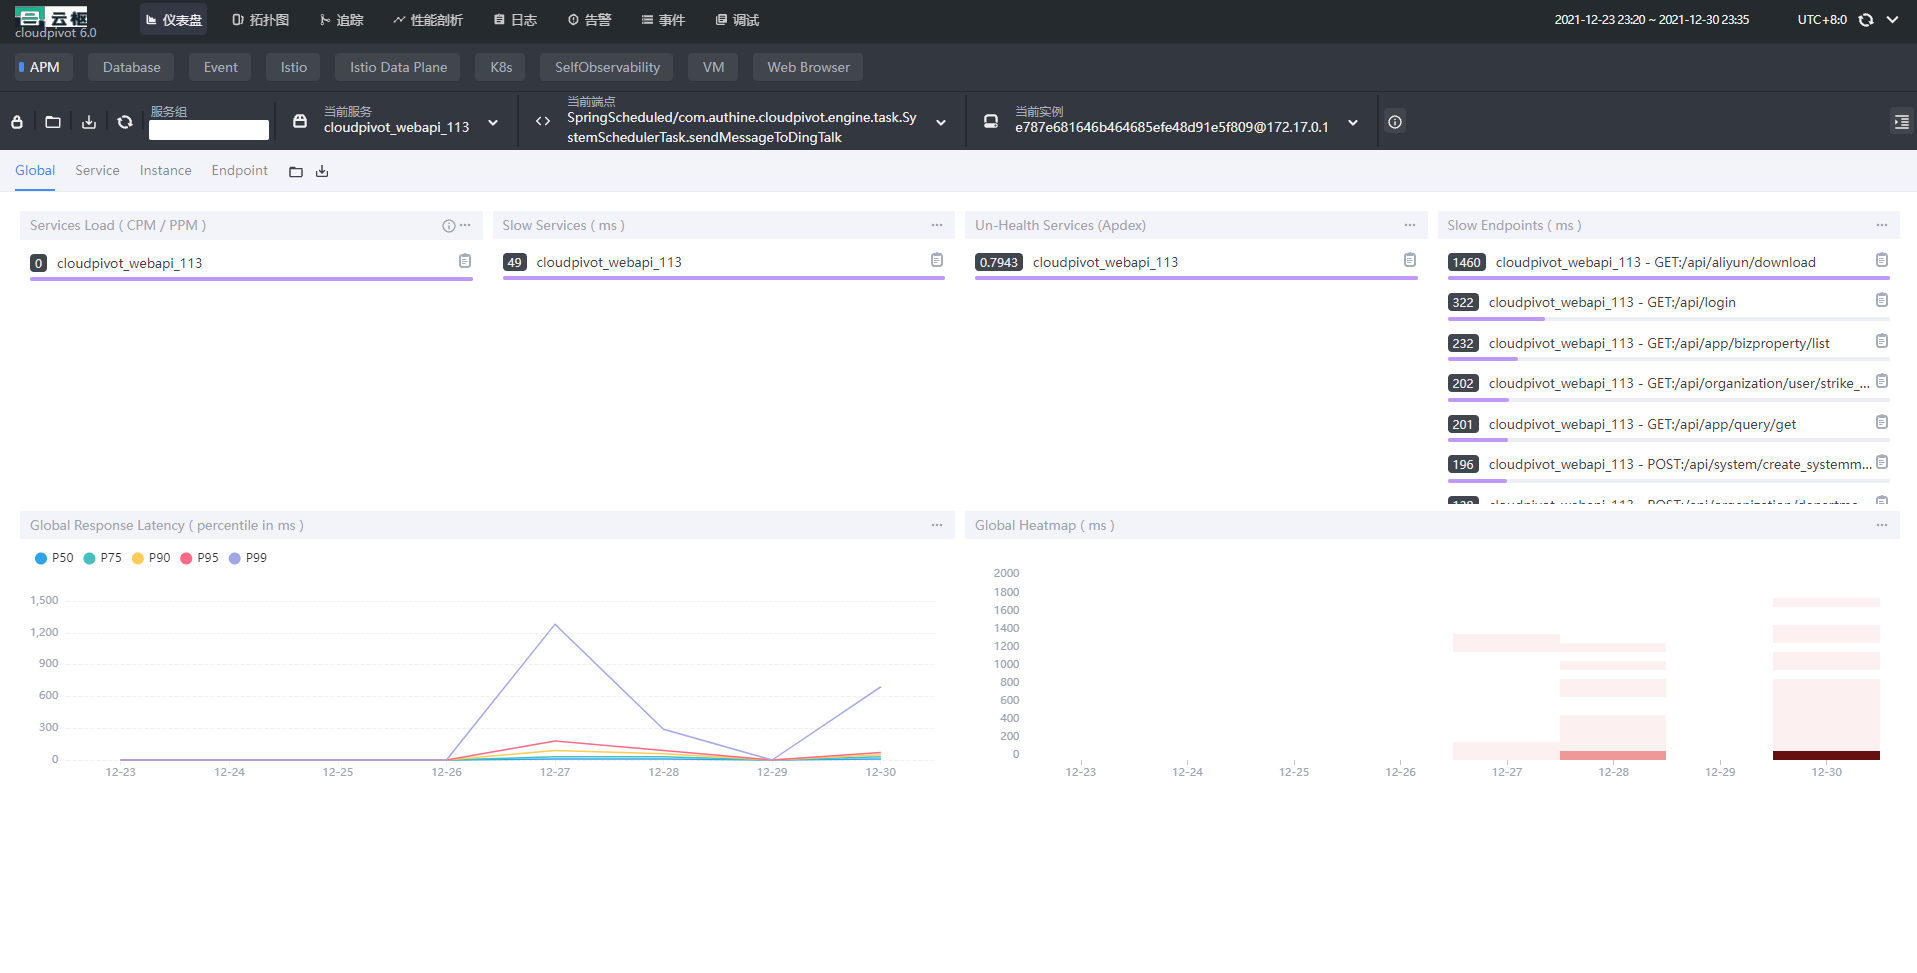
Task: Open the 日志 log menu
Action: pyautogui.click(x=515, y=20)
